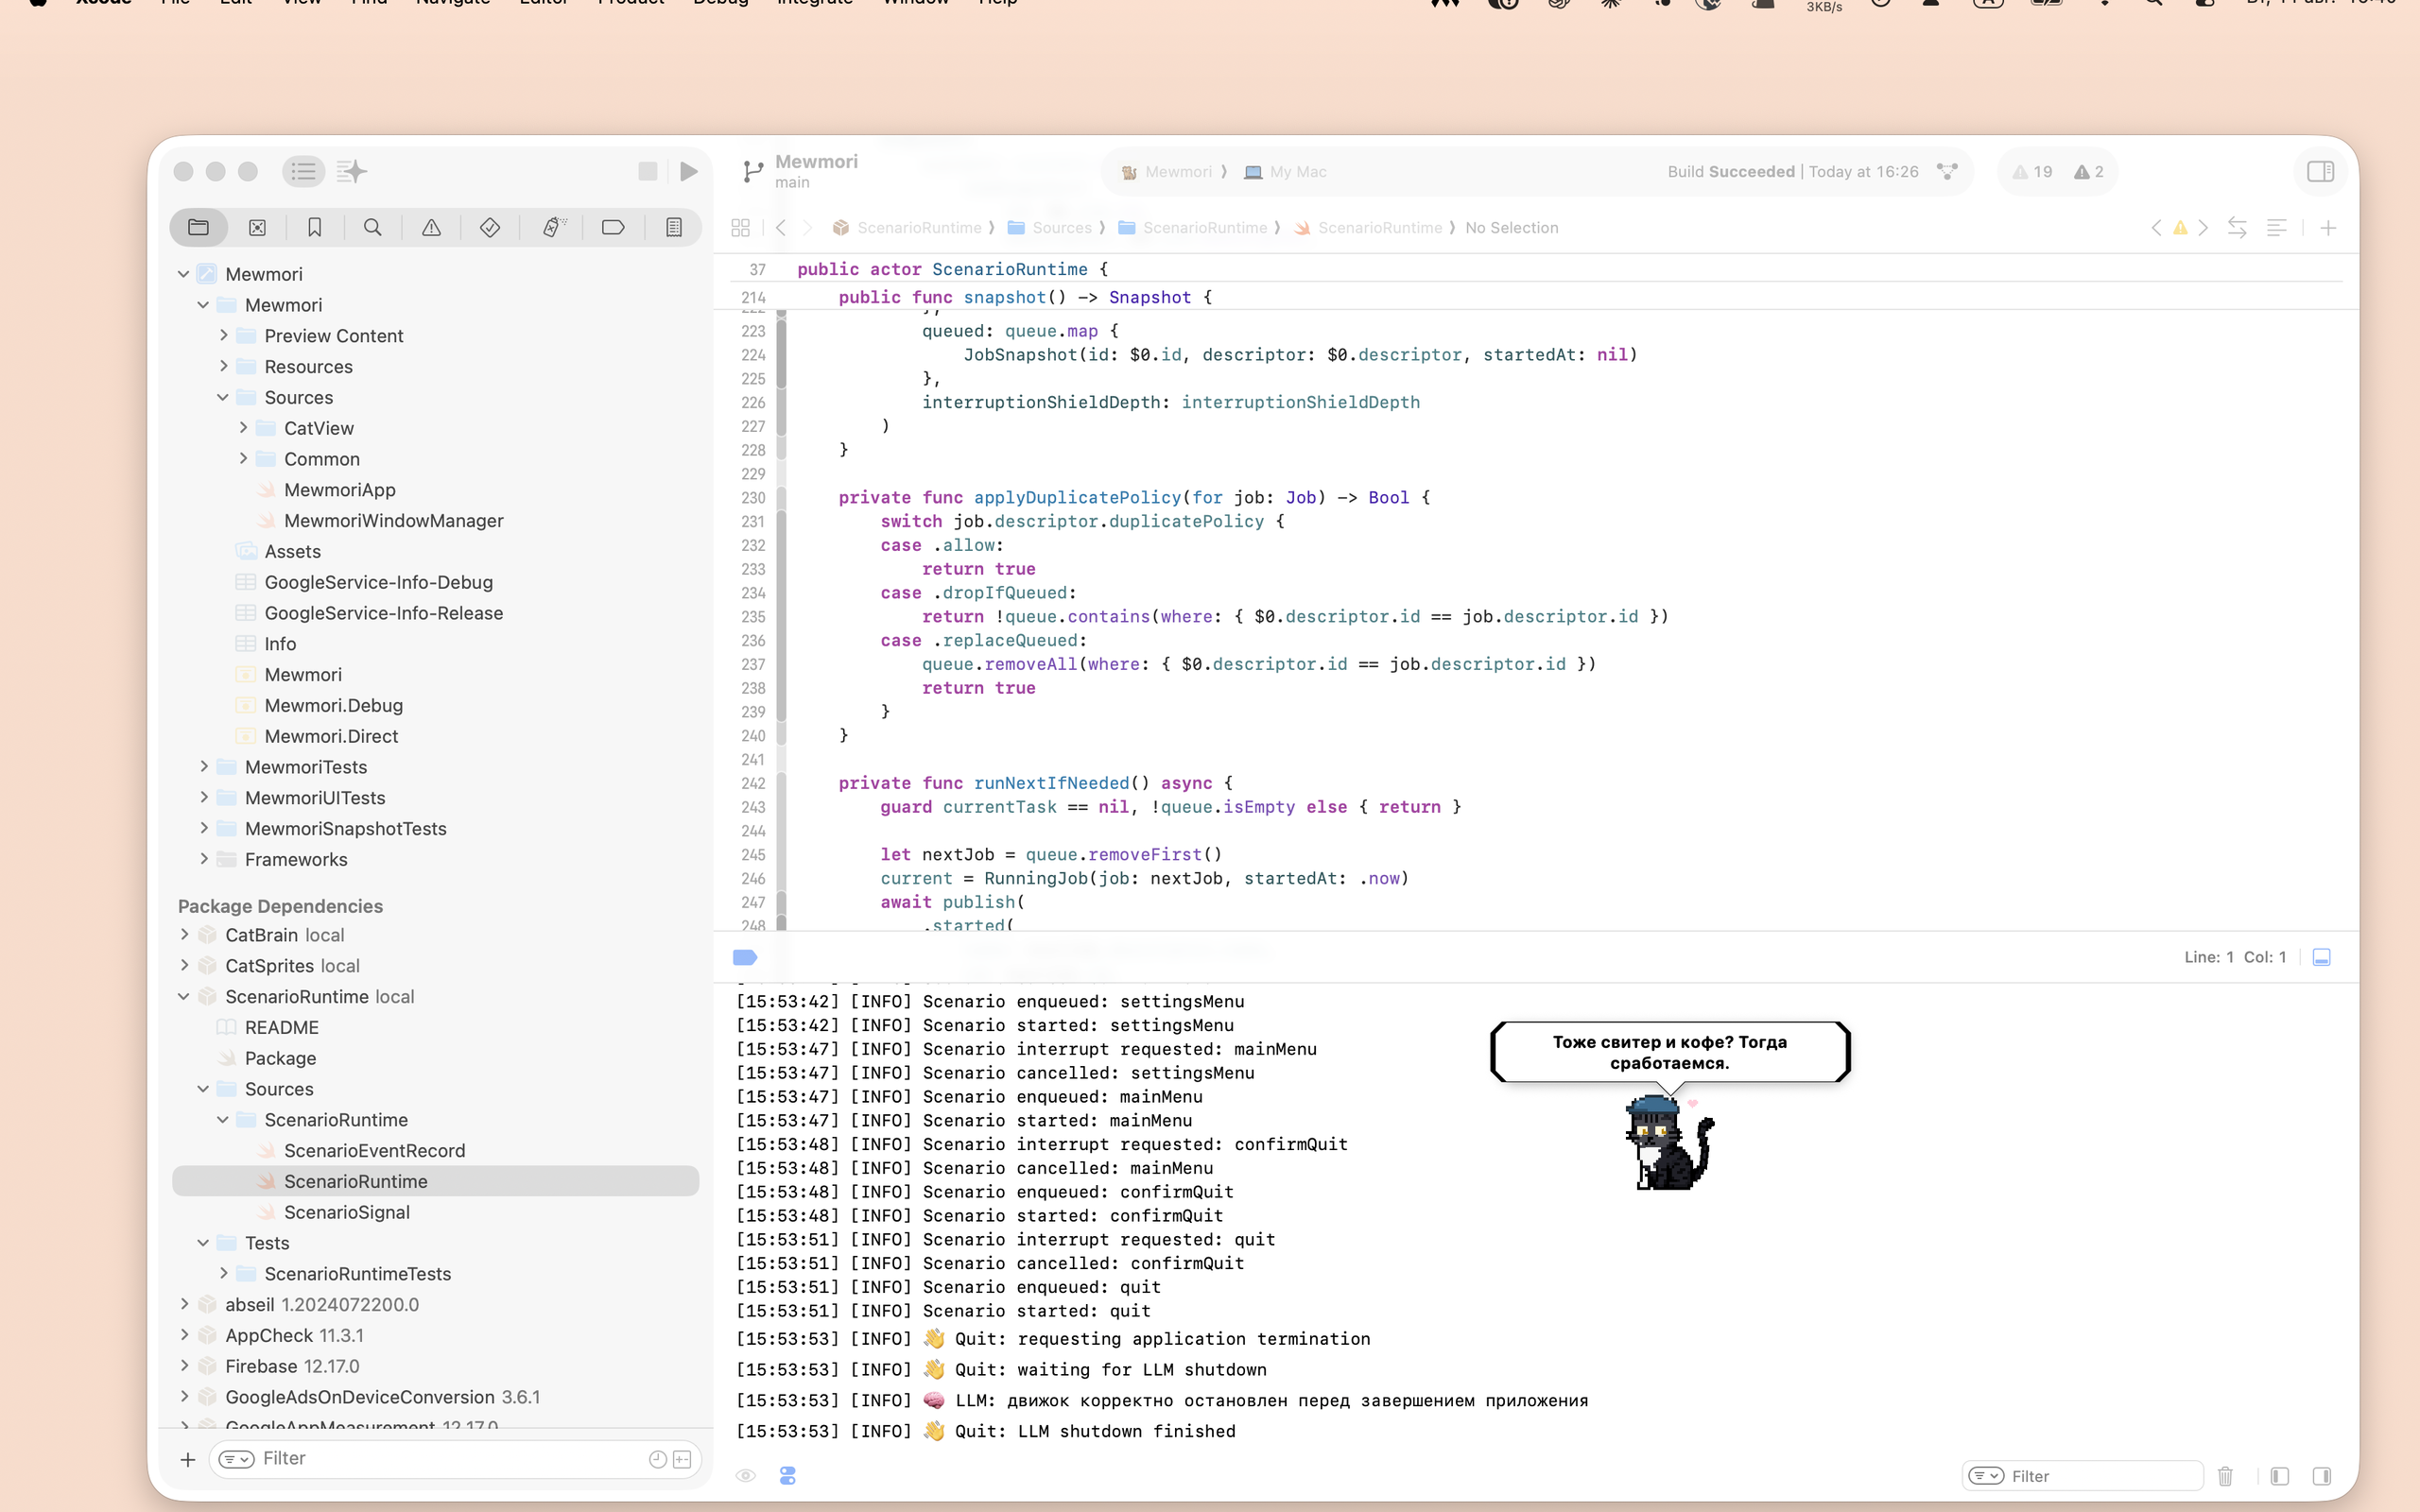Open the Assets catalog
The width and height of the screenshot is (2420, 1512).
pyautogui.click(x=292, y=551)
